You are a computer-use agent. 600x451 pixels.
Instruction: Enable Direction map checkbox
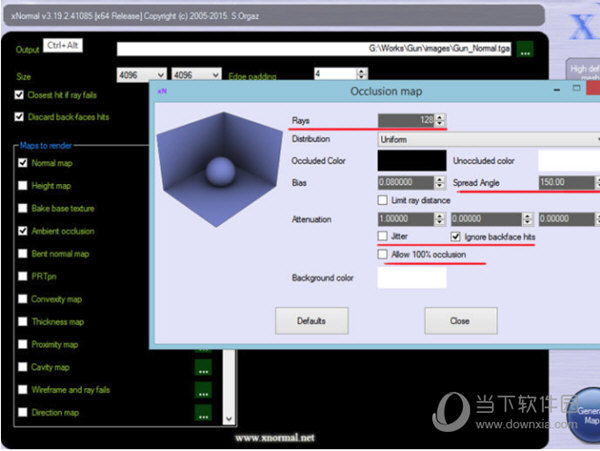(x=23, y=412)
